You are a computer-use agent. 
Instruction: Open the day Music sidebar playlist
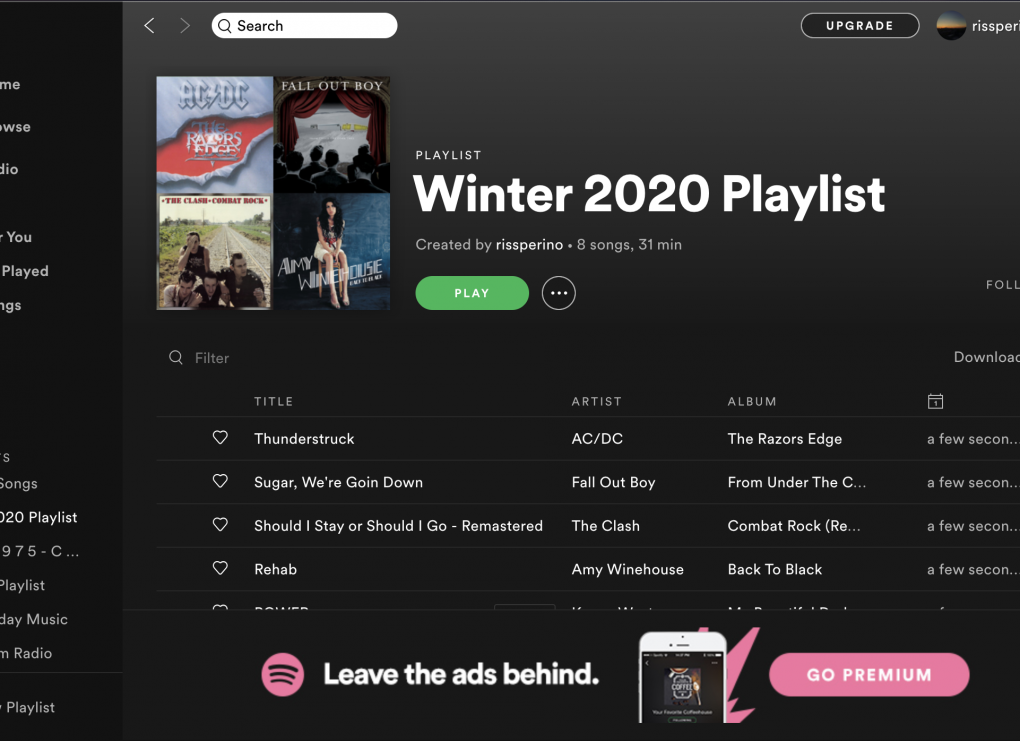click(34, 619)
